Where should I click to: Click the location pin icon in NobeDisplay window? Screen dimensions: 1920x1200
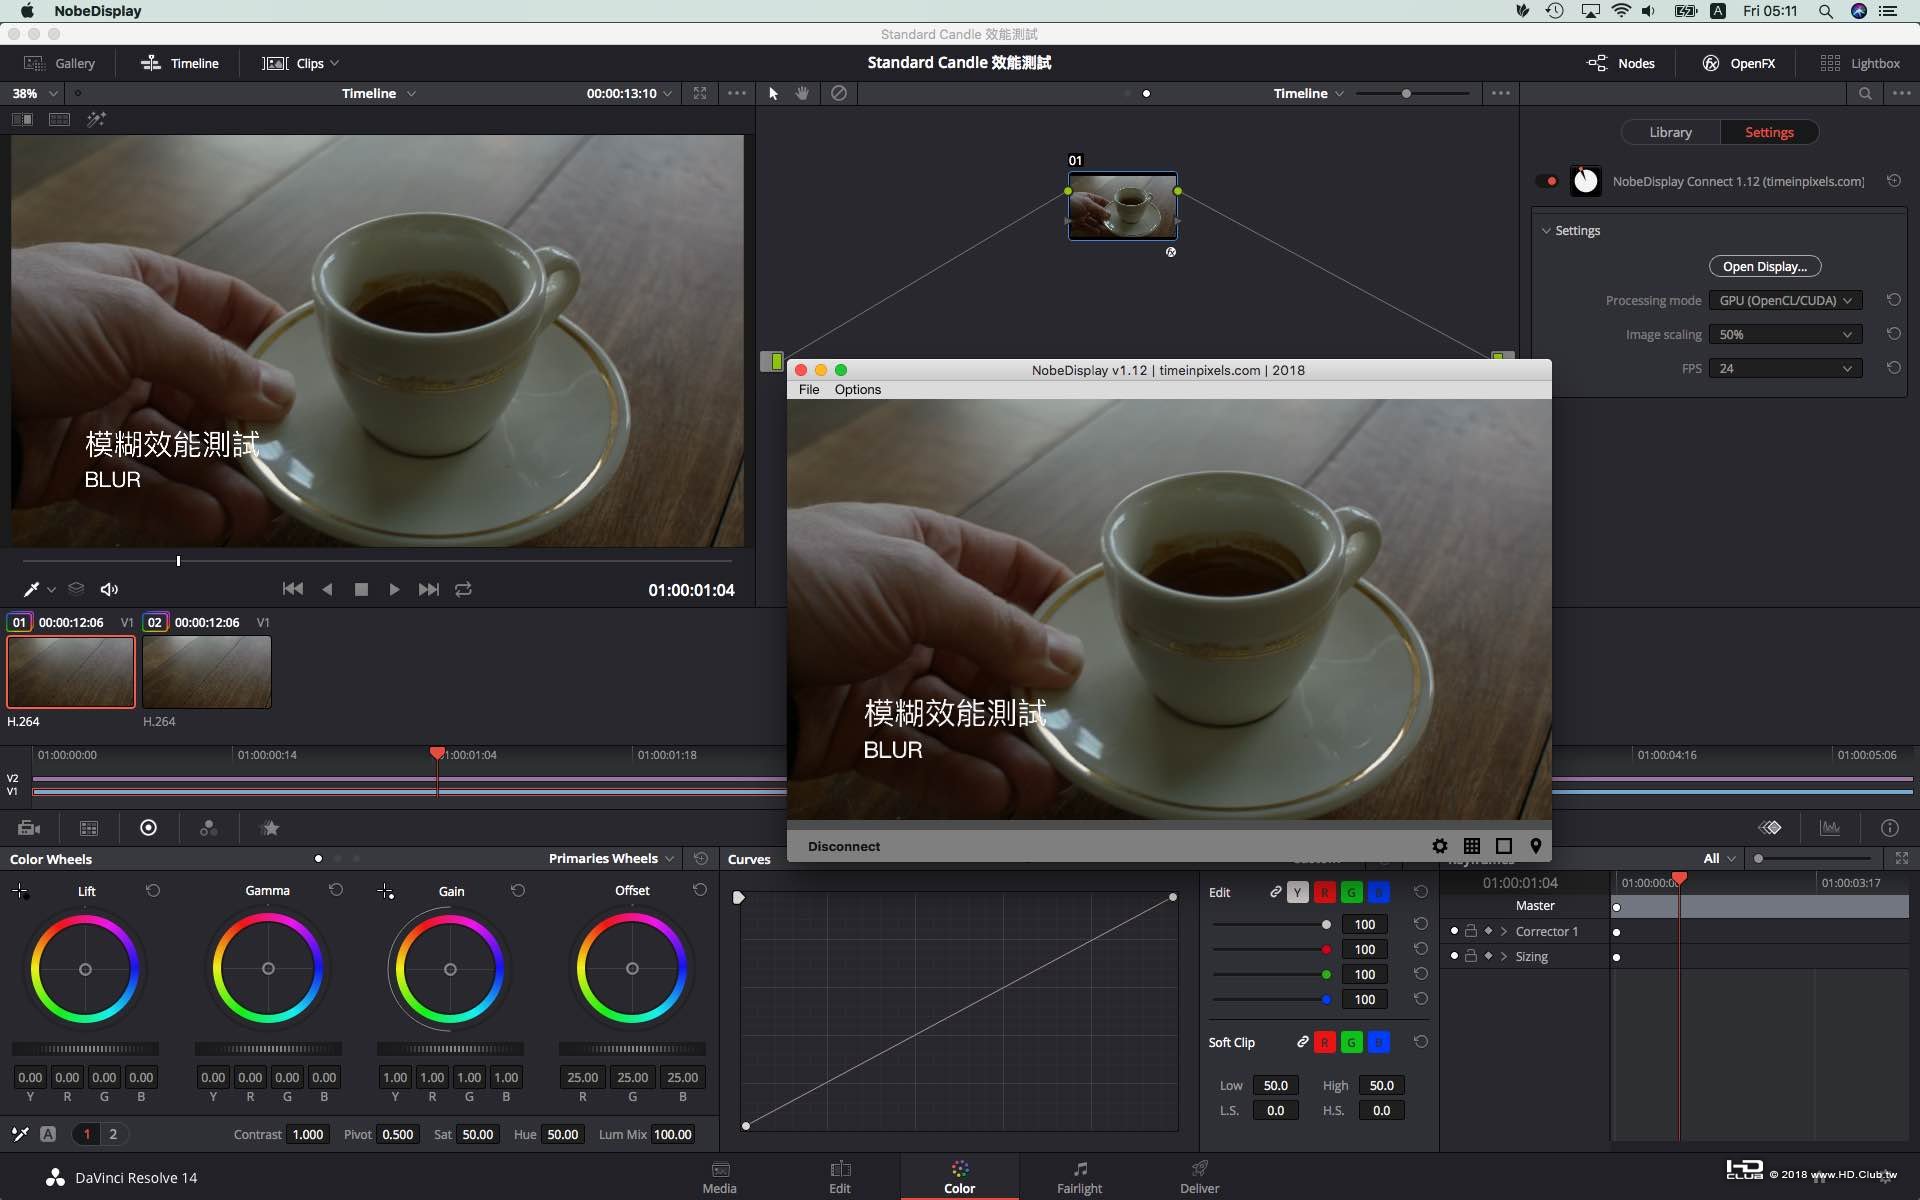(x=1535, y=846)
